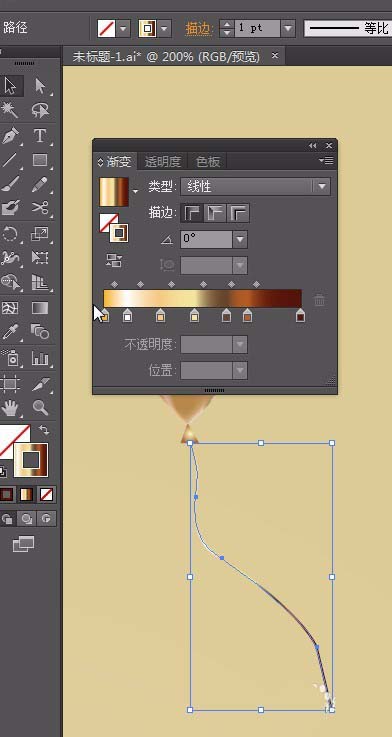This screenshot has width=392, height=737.
Task: Select the Free Transform tool
Action: [40, 257]
